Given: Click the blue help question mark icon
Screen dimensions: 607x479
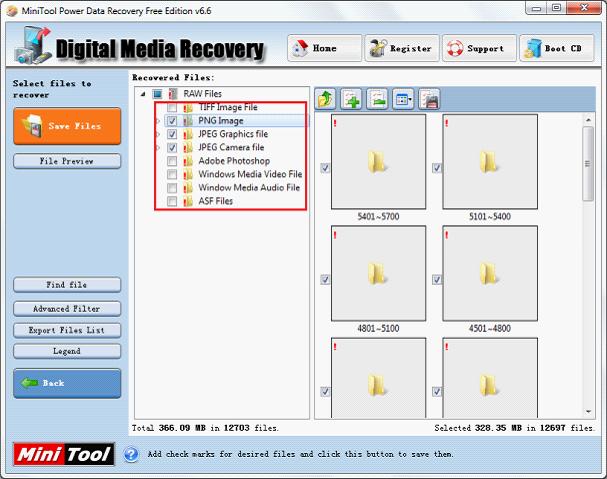Looking at the screenshot, I should point(131,454).
